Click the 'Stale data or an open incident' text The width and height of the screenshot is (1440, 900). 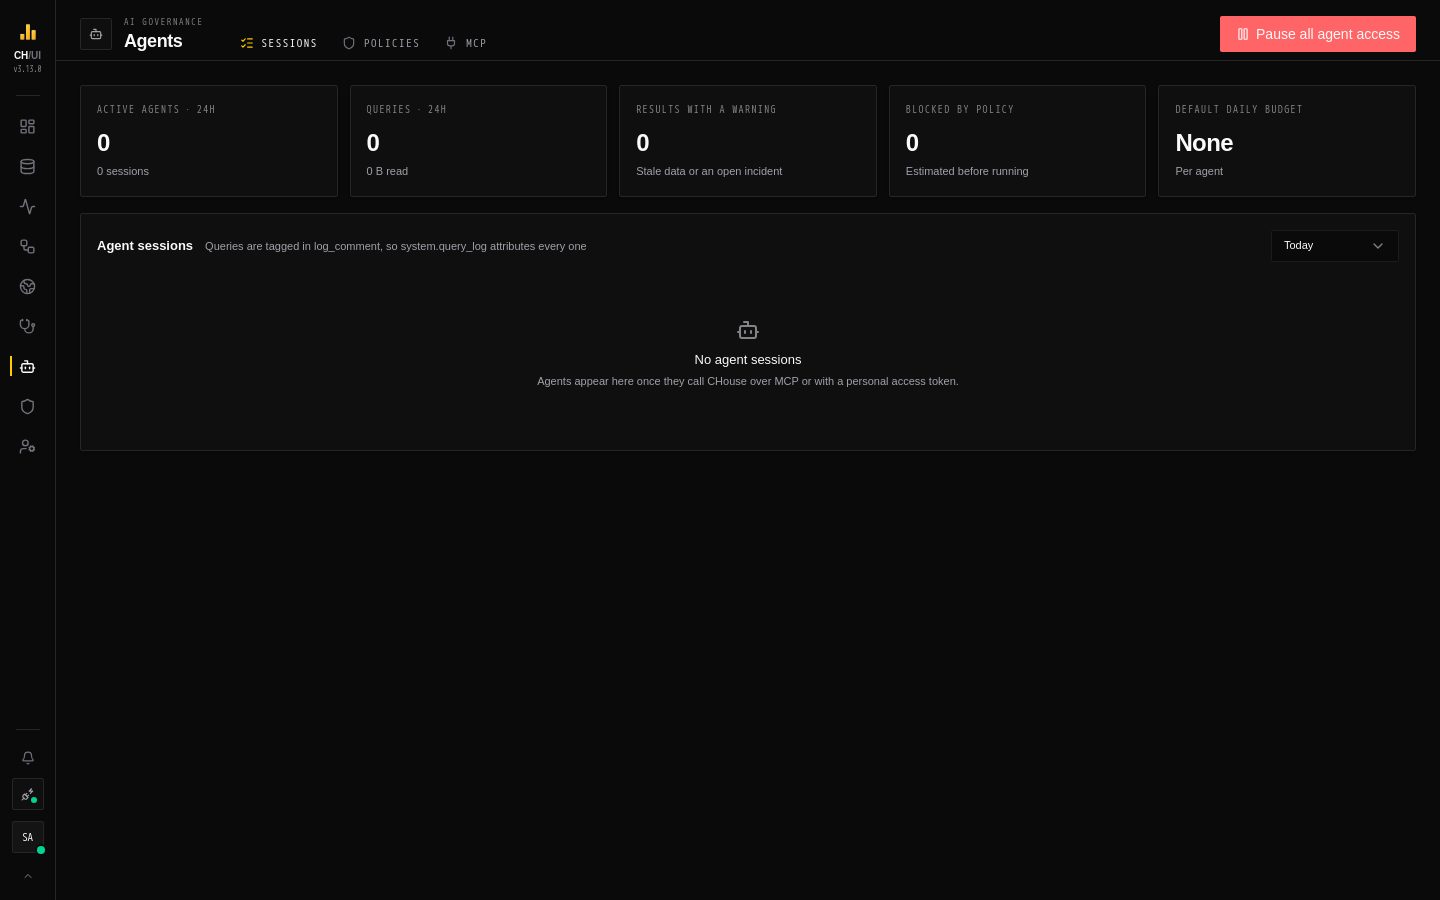point(709,171)
